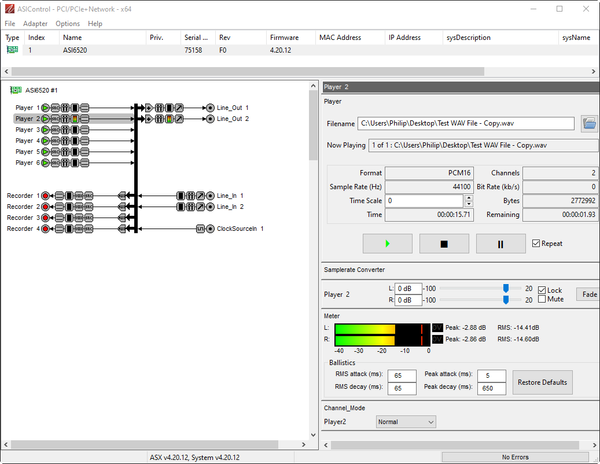Disable the volume Lock checkbox
Screen dimensions: 600x464
pyautogui.click(x=542, y=290)
